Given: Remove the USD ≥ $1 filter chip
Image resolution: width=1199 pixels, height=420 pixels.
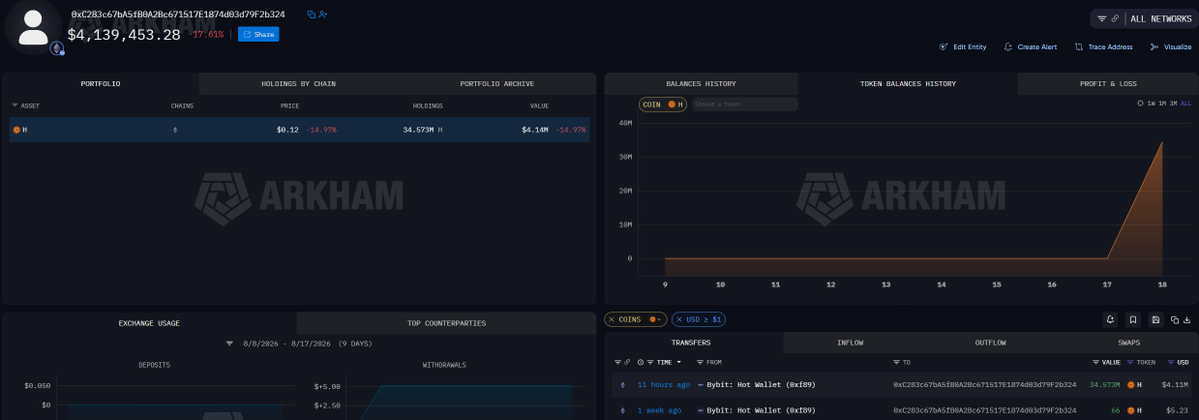Looking at the screenshot, I should (679, 319).
